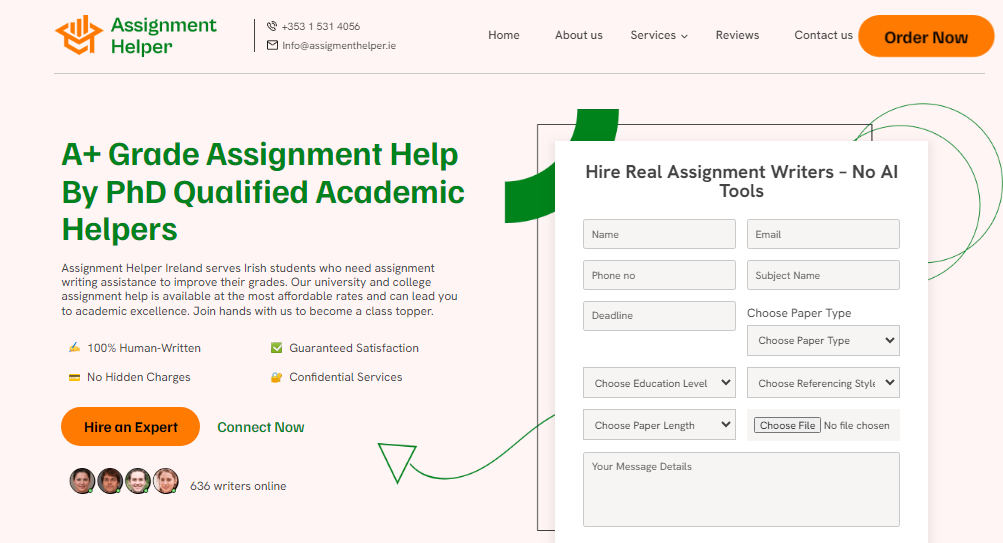Click the first writer avatar thumbnail
The height and width of the screenshot is (543, 1003).
[82, 481]
